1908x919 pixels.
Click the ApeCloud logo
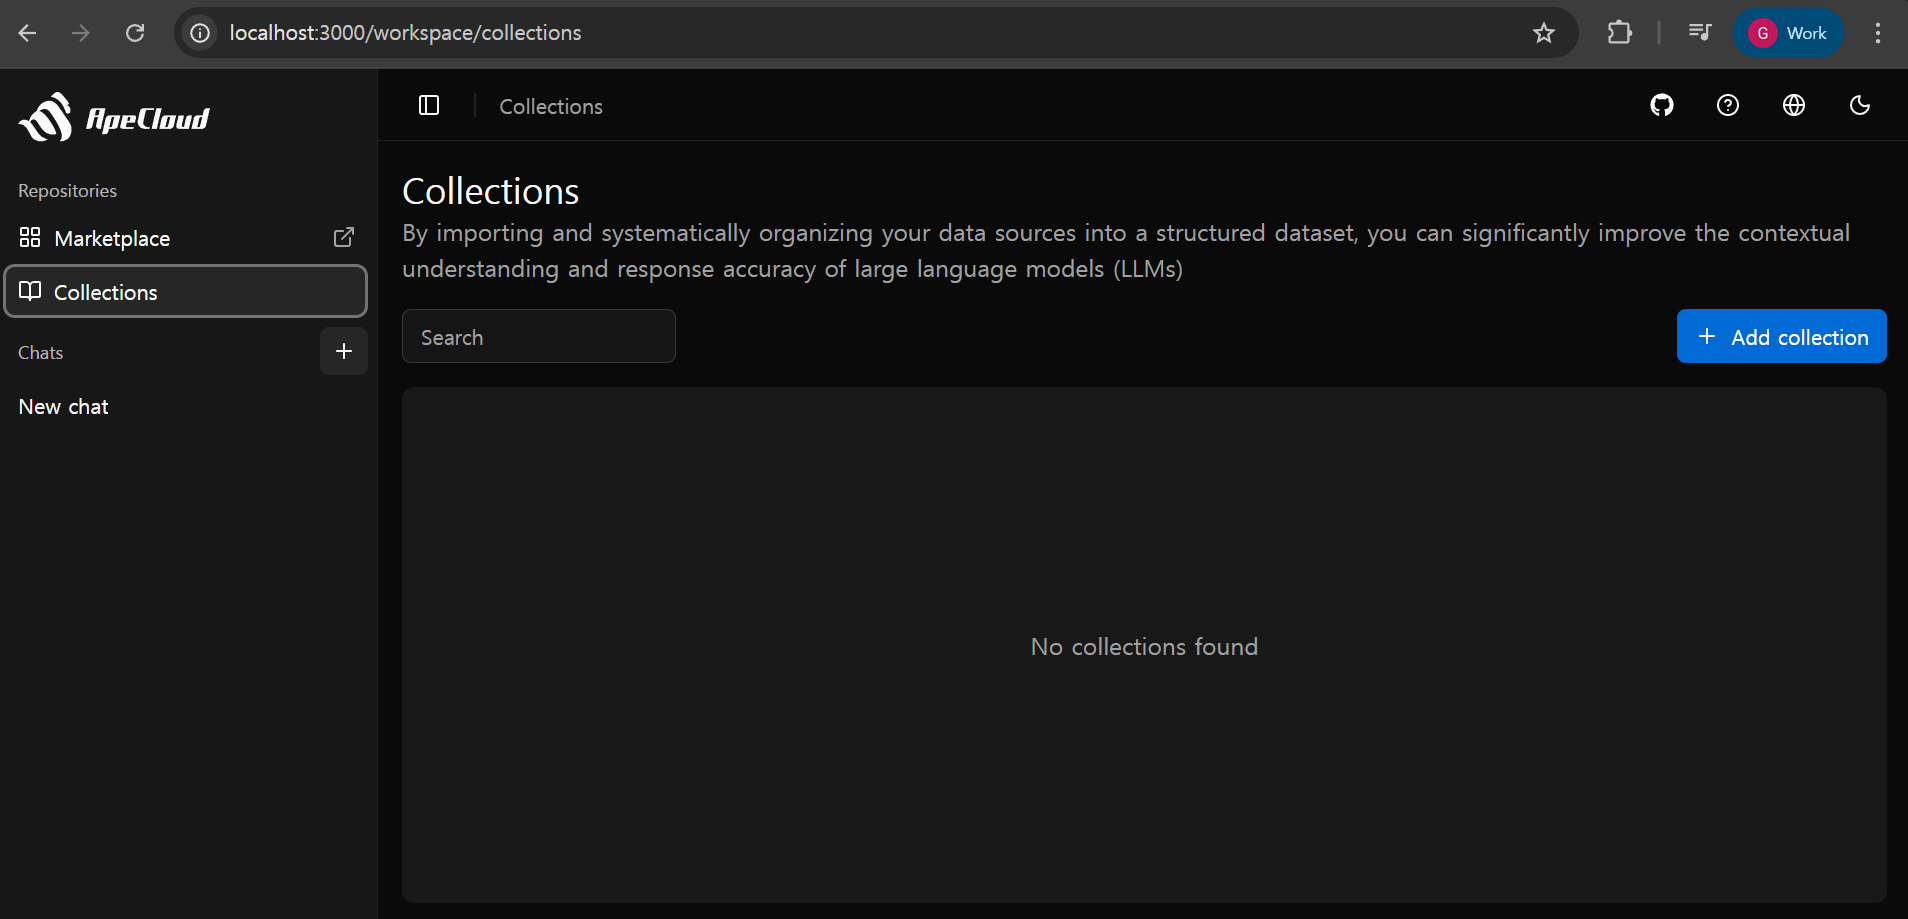coord(114,118)
